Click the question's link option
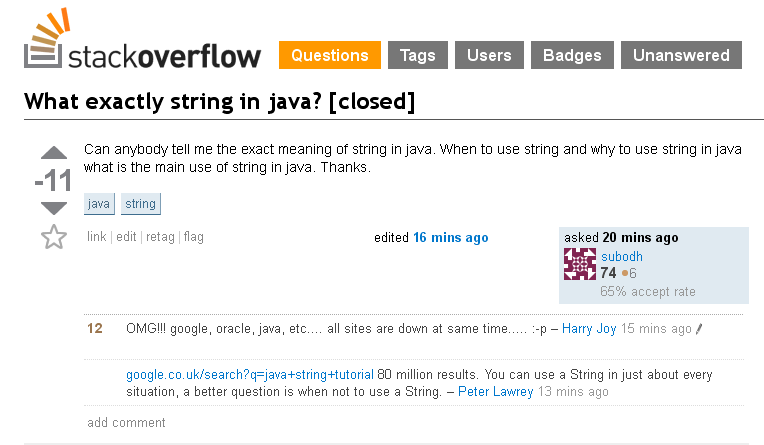This screenshot has width=764, height=445. click(x=96, y=237)
